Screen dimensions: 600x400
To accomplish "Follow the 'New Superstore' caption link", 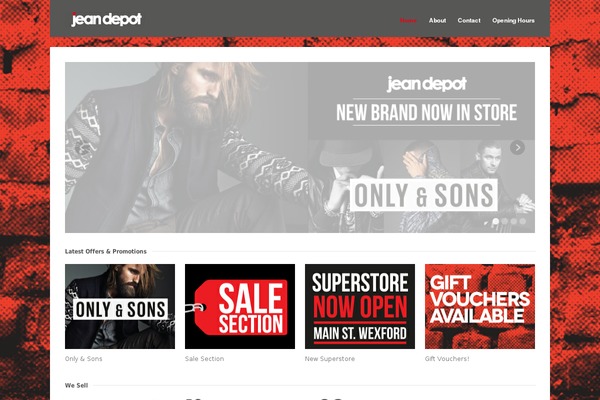I will [329, 359].
